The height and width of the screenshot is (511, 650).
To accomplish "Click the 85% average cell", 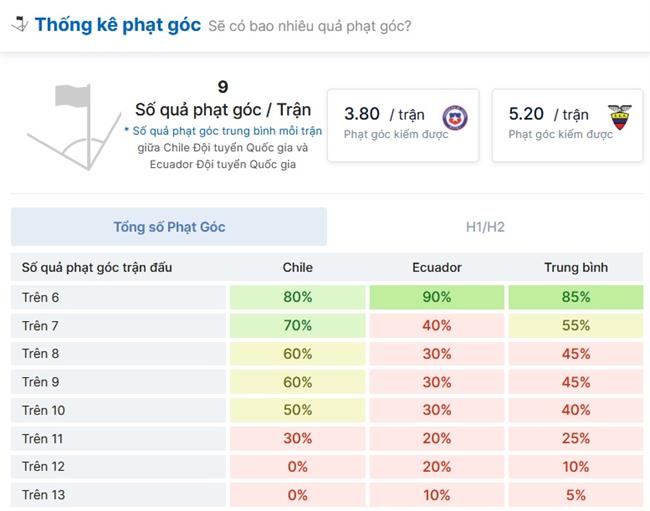I will point(576,297).
